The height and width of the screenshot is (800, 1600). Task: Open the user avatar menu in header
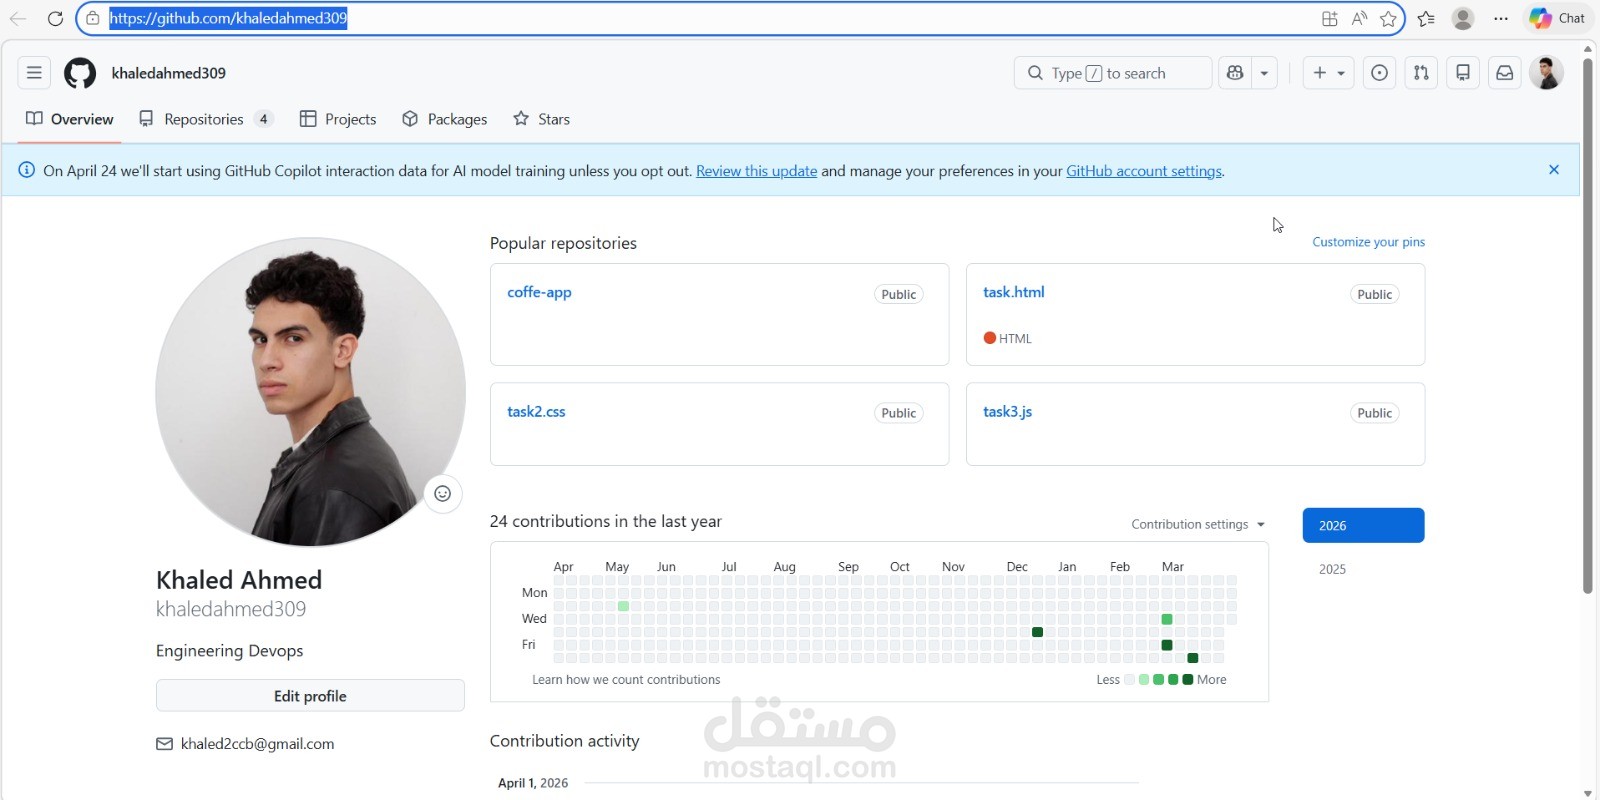pos(1546,73)
